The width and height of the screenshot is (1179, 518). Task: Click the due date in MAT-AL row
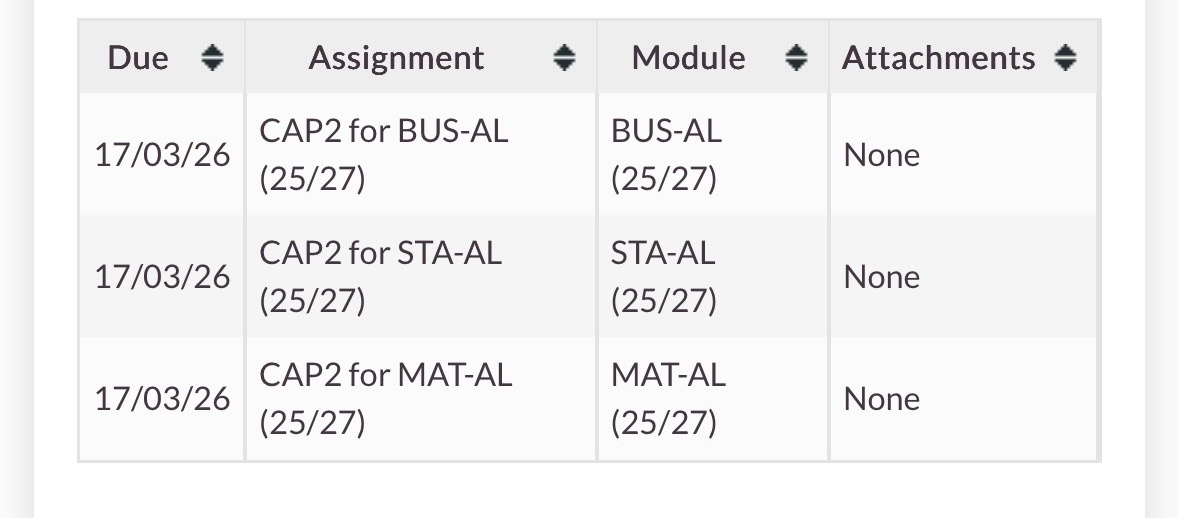point(162,400)
